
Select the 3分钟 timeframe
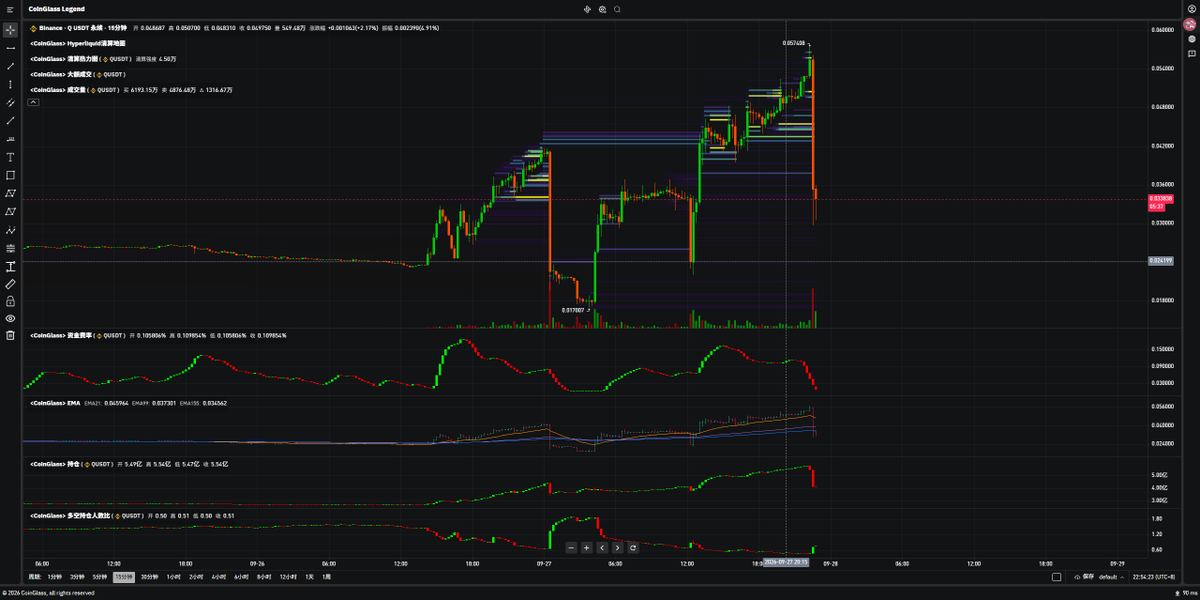(78, 577)
